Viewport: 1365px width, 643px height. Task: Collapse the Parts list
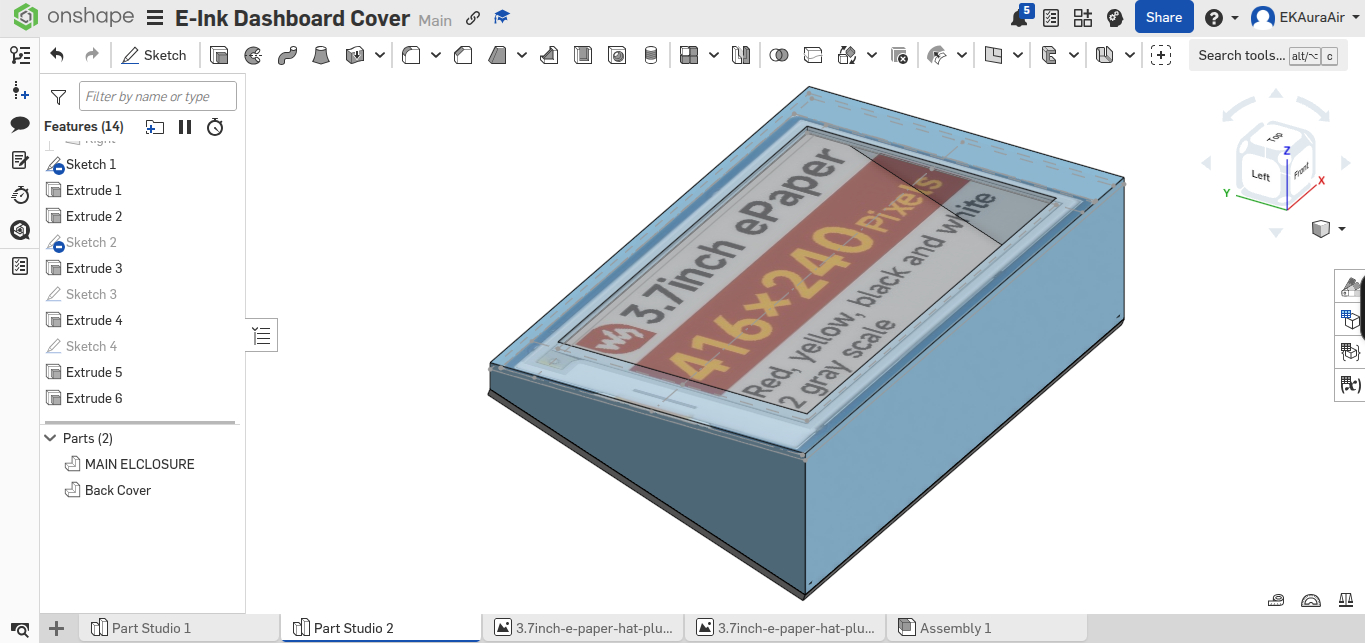[49, 438]
